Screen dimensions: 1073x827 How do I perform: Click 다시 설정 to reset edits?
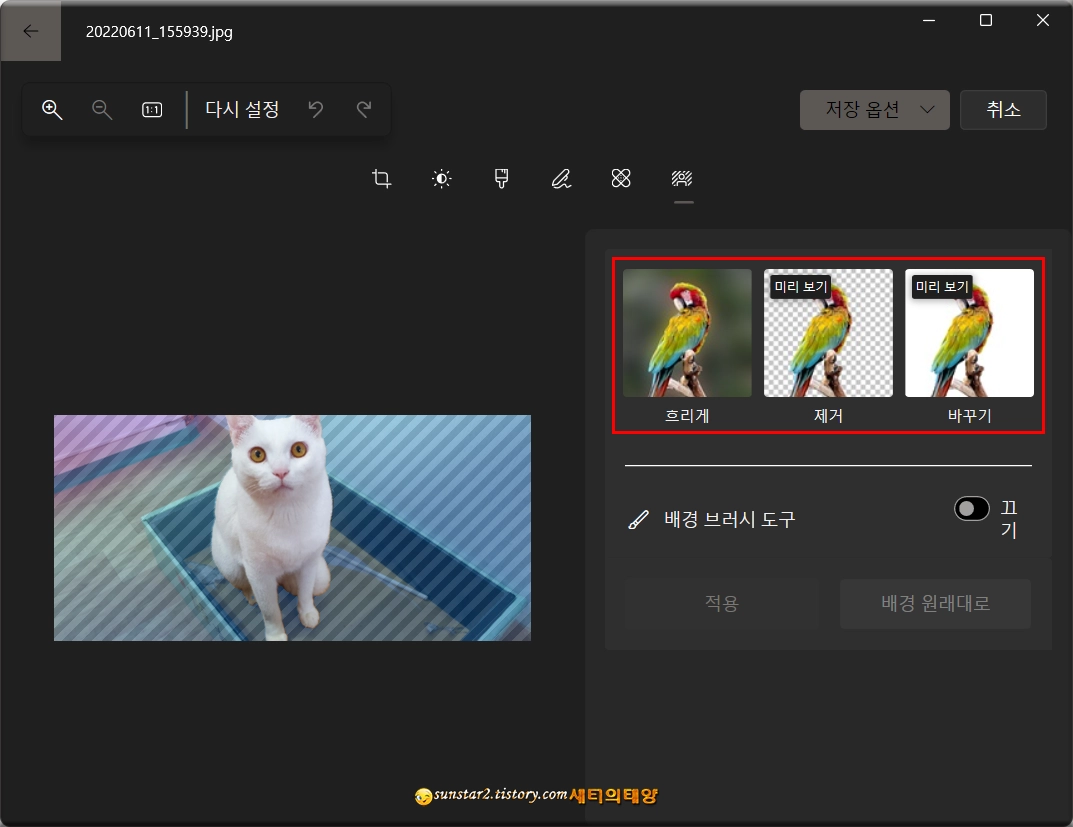[x=242, y=109]
